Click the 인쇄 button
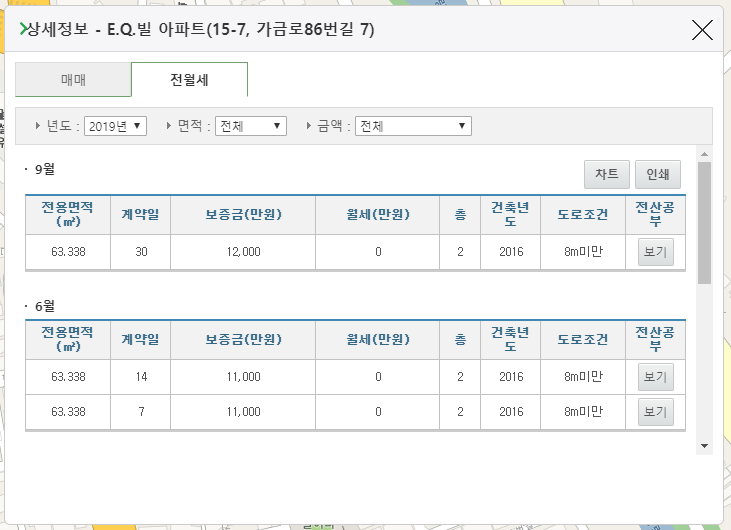Screen dimensions: 731x530 [x=658, y=174]
